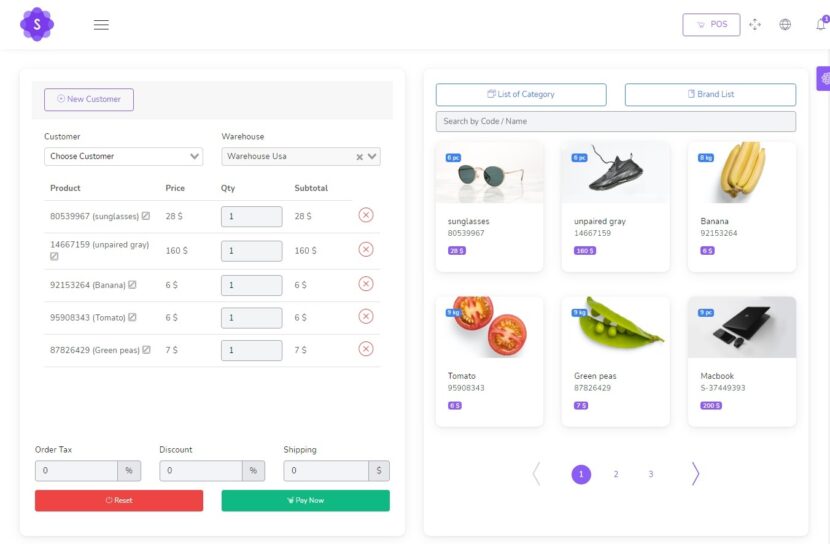830x544 pixels.
Task: Click the unpaired gray quantity field
Action: (x=251, y=251)
